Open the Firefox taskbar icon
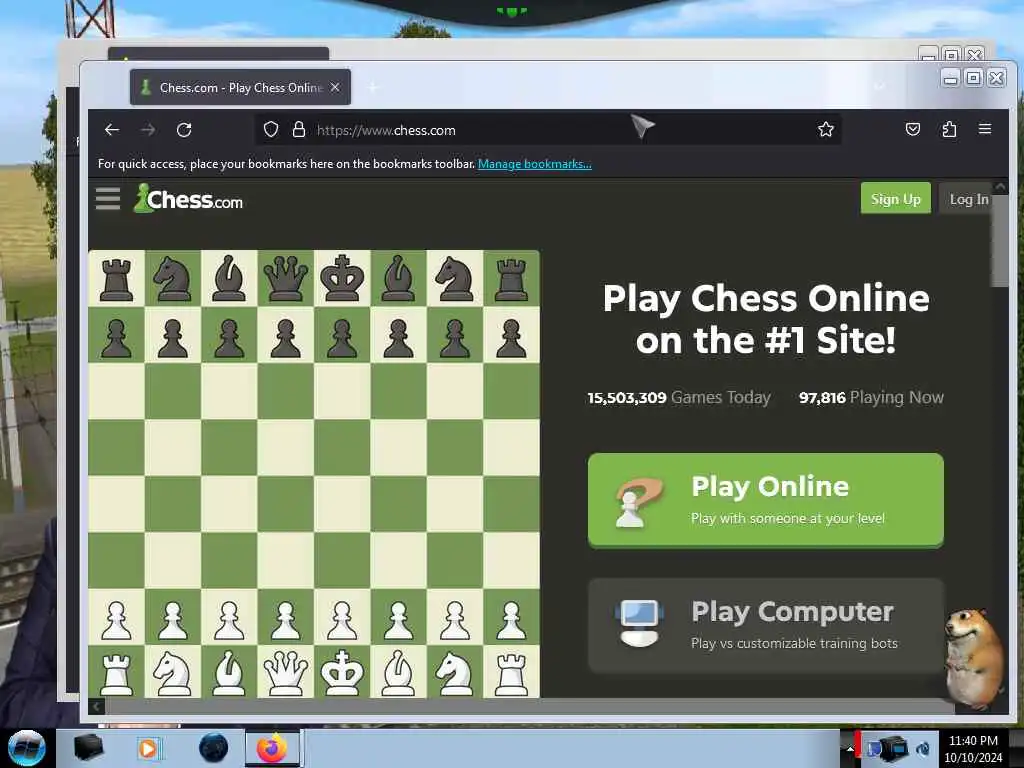The height and width of the screenshot is (768, 1024). tap(272, 748)
